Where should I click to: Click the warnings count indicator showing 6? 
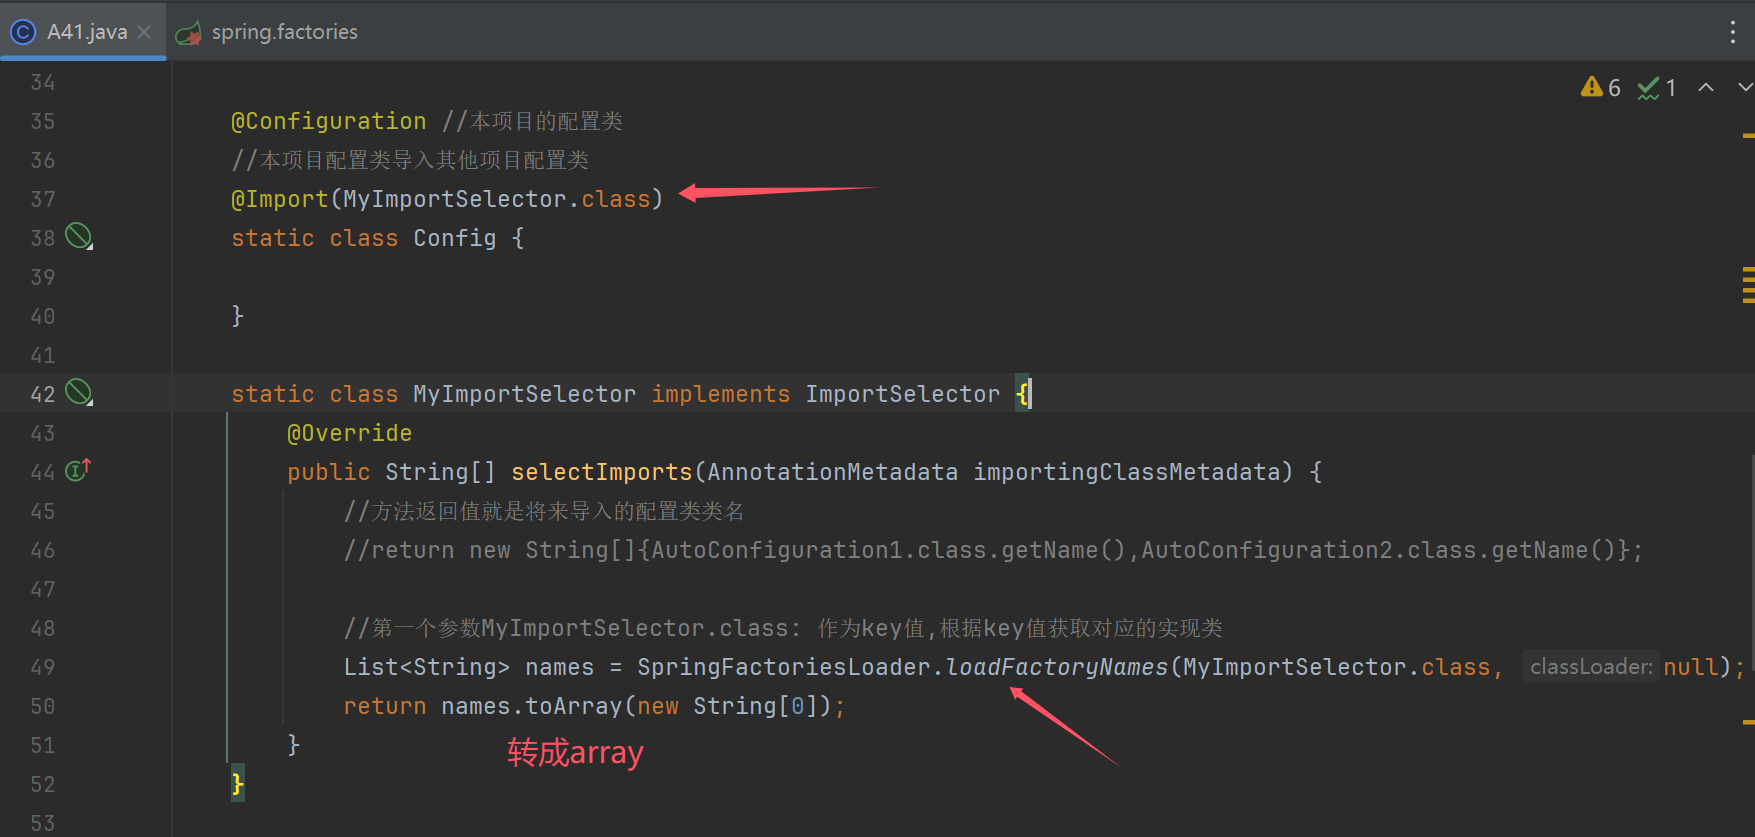click(1601, 88)
